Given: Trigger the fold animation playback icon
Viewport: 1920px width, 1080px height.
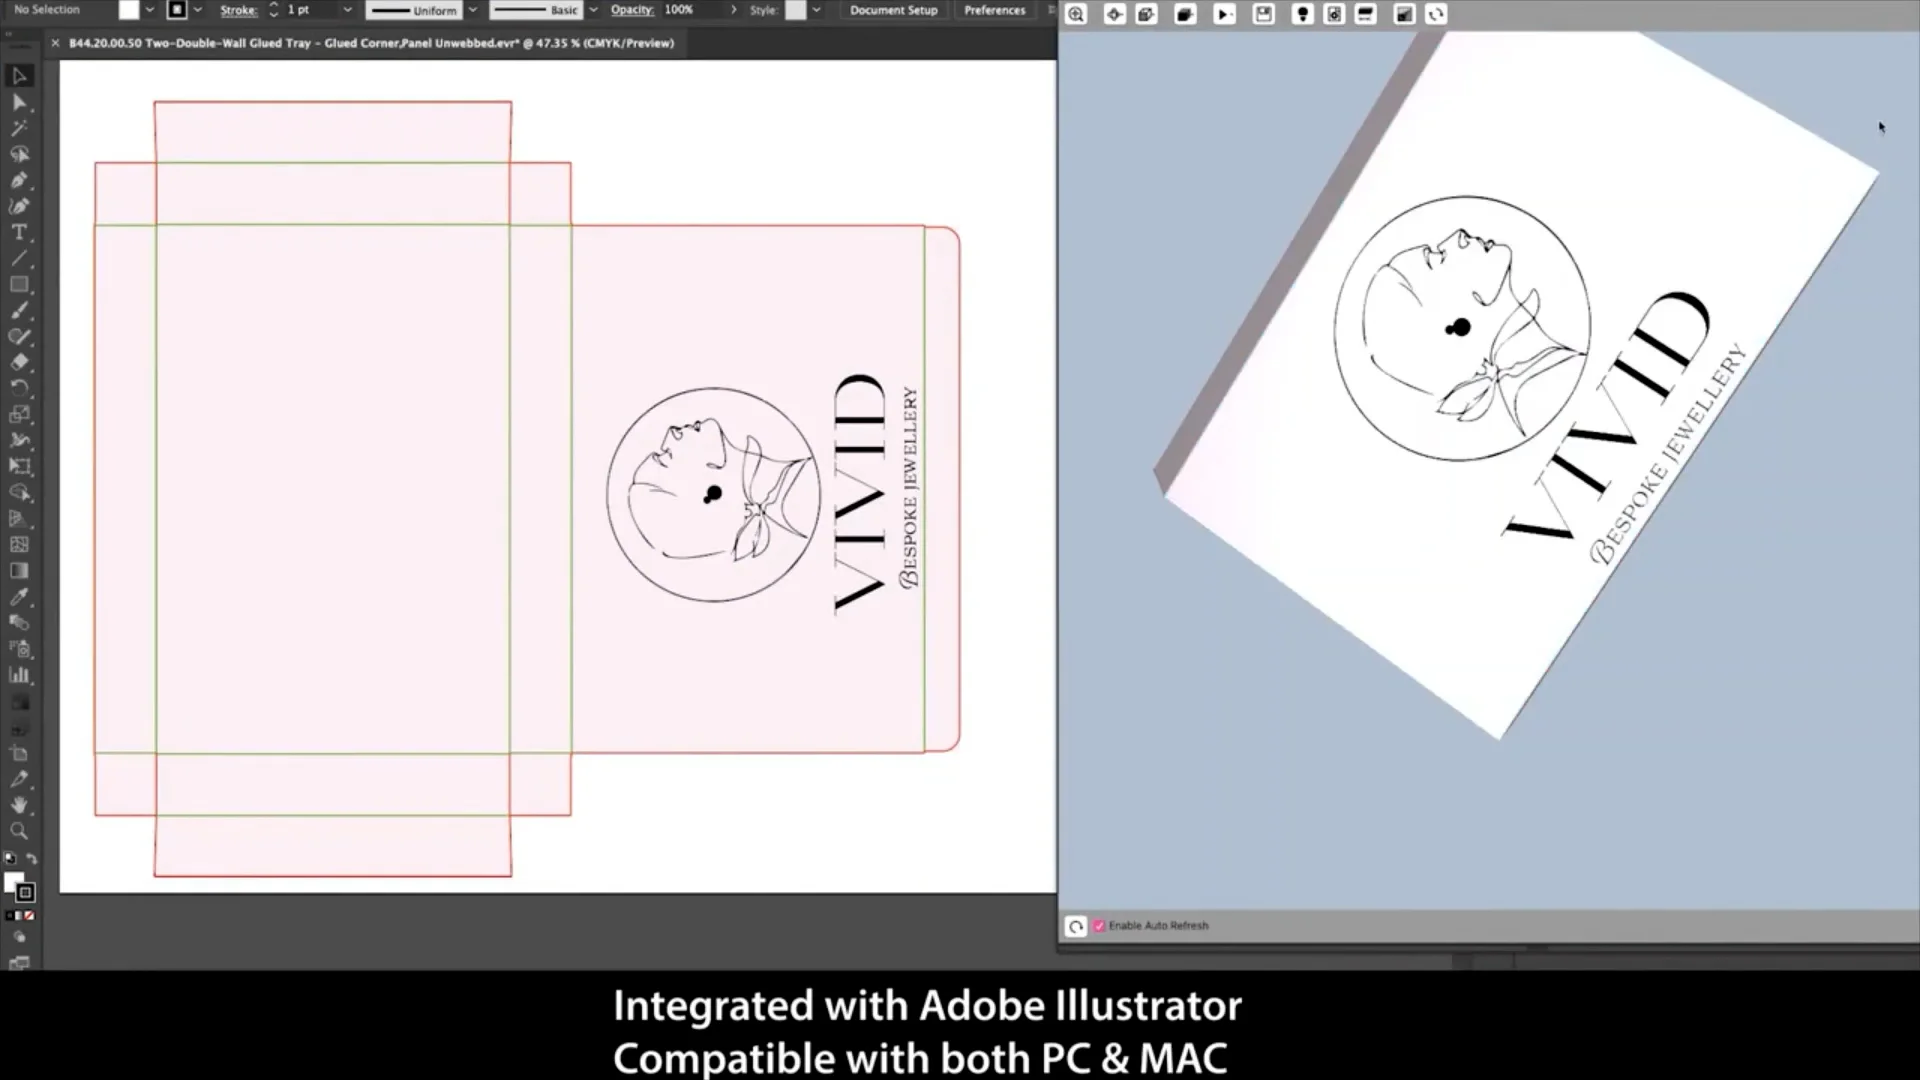Looking at the screenshot, I should coord(1225,14).
